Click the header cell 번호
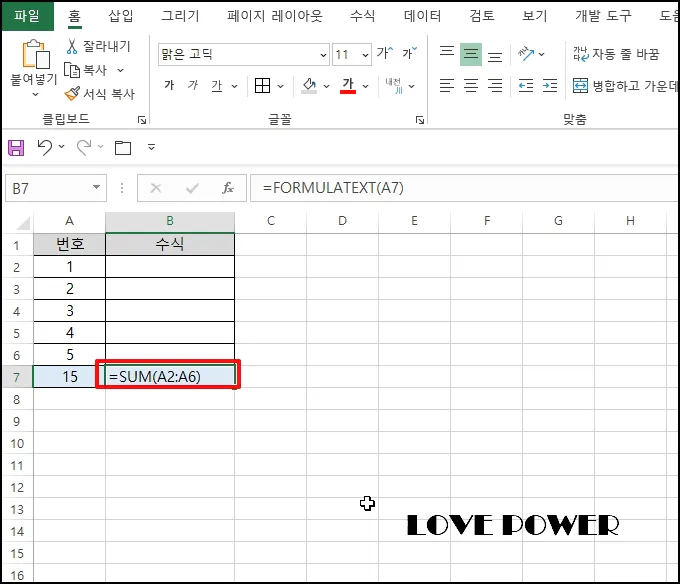 (69, 244)
